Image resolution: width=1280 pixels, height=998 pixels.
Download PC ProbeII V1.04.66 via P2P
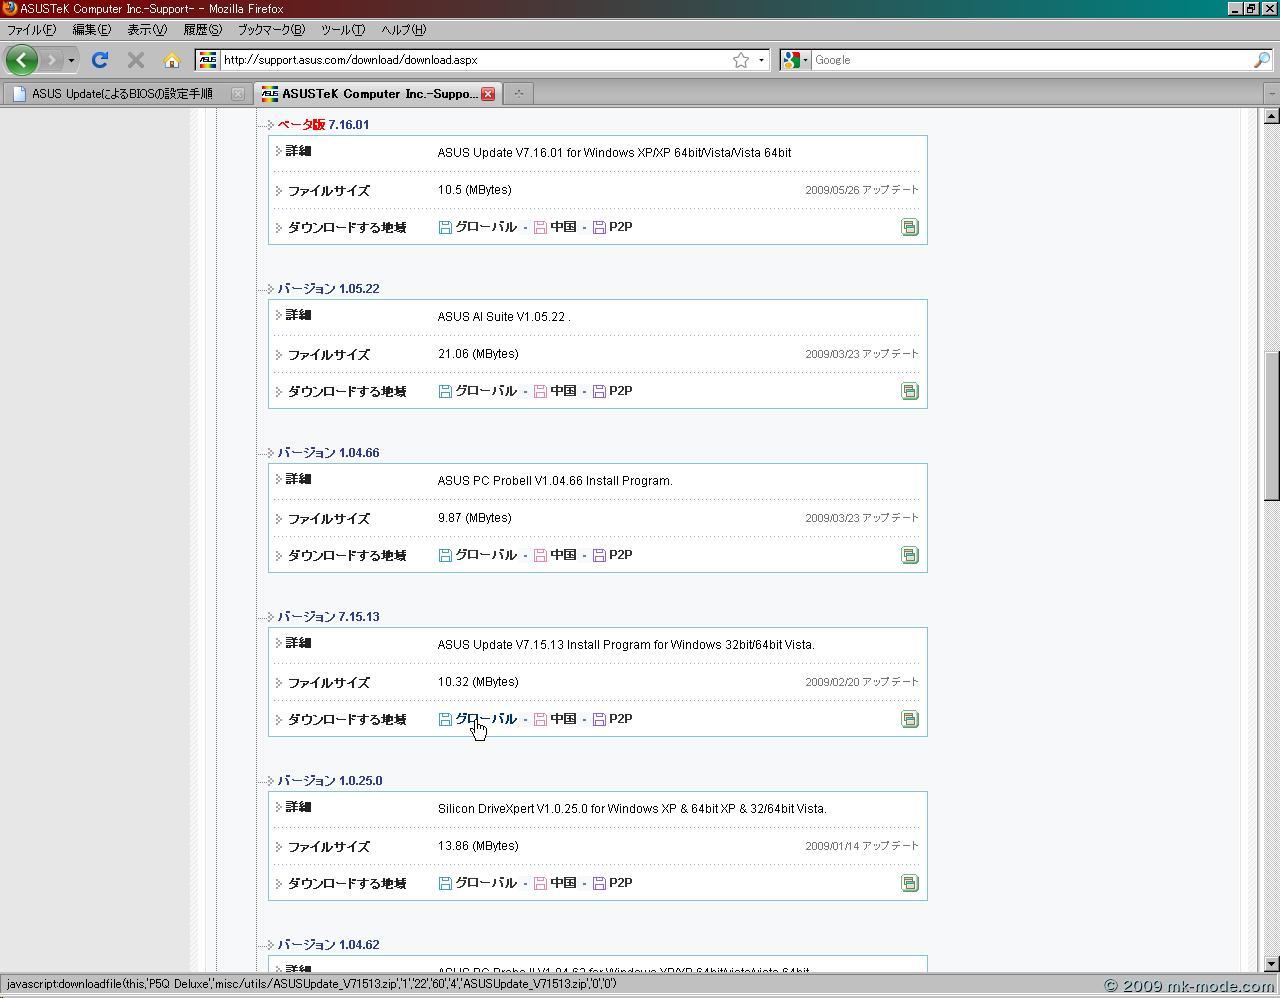point(620,555)
